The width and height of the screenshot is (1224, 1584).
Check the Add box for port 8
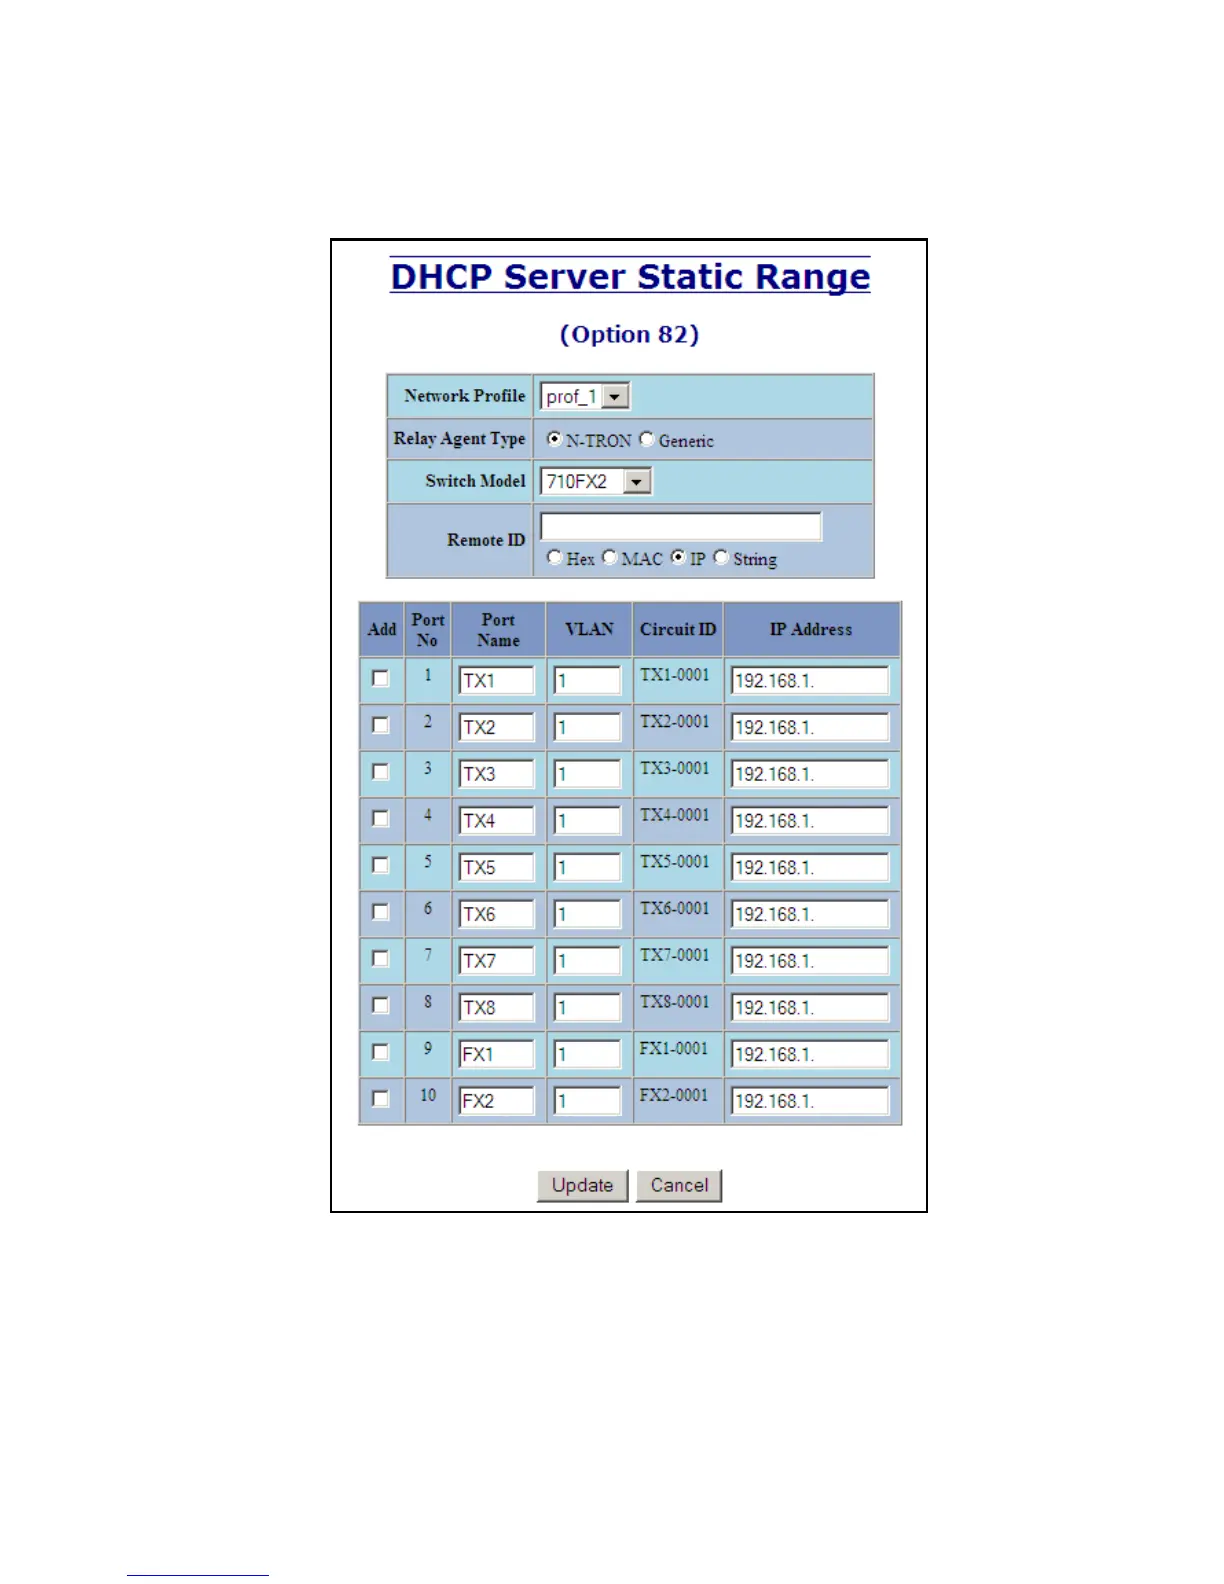tap(380, 1005)
